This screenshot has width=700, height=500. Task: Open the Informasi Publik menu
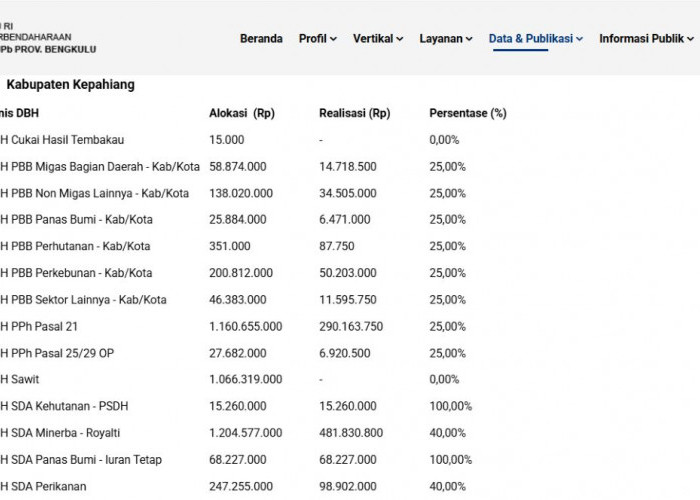tap(642, 39)
